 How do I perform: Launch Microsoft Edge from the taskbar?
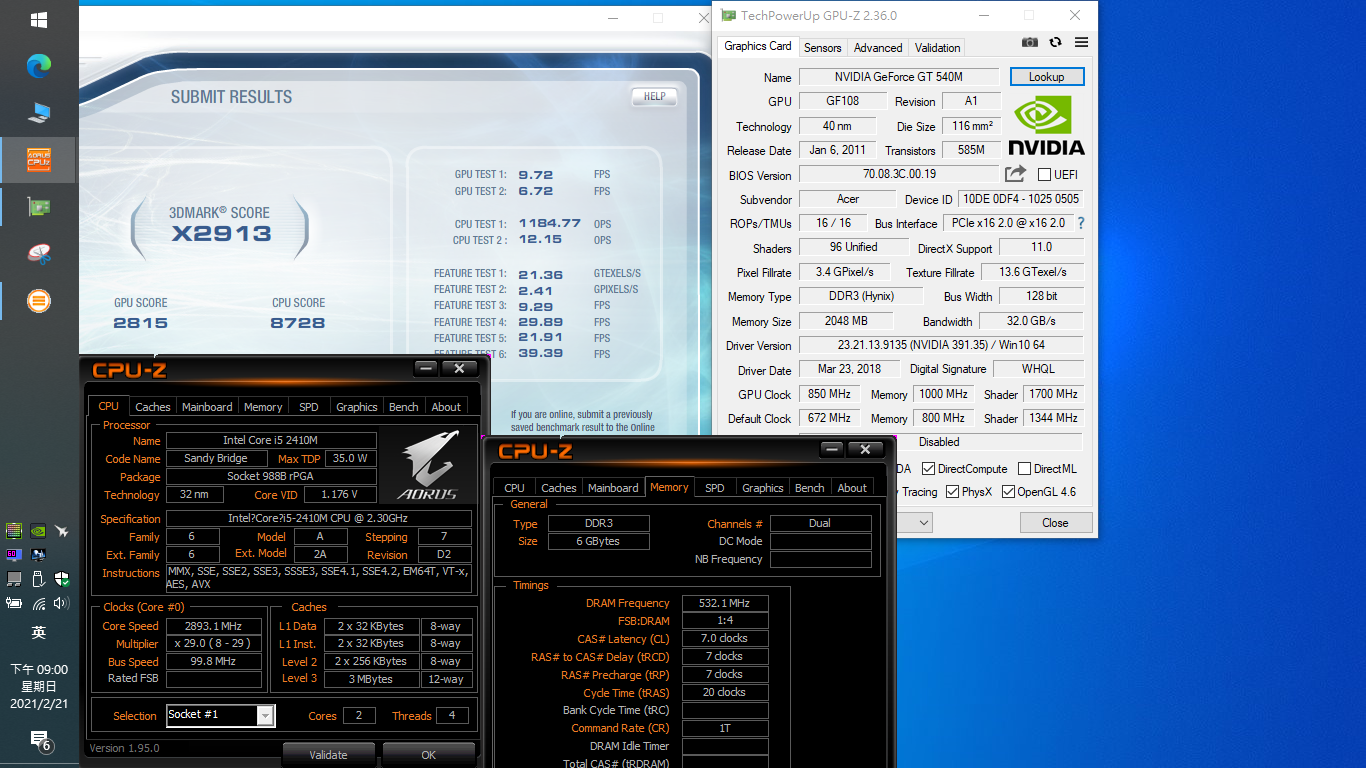(39, 65)
